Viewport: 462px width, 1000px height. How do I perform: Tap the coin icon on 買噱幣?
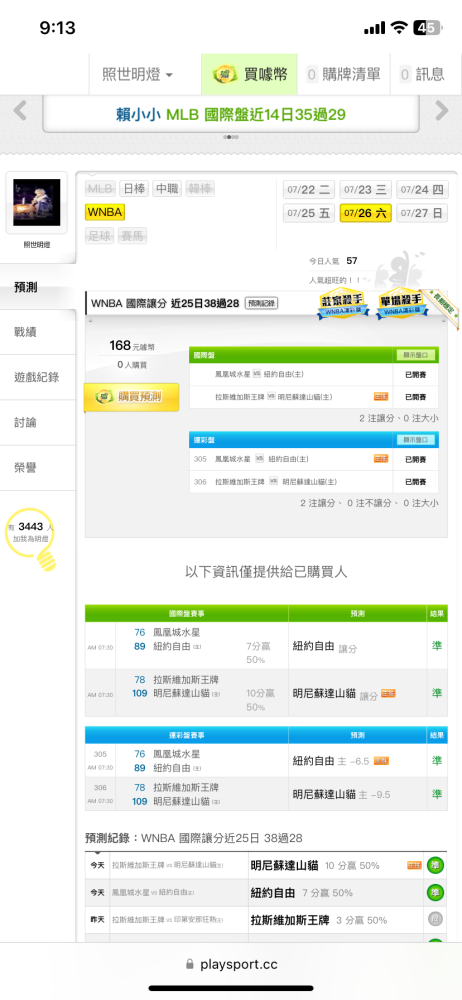(x=225, y=75)
